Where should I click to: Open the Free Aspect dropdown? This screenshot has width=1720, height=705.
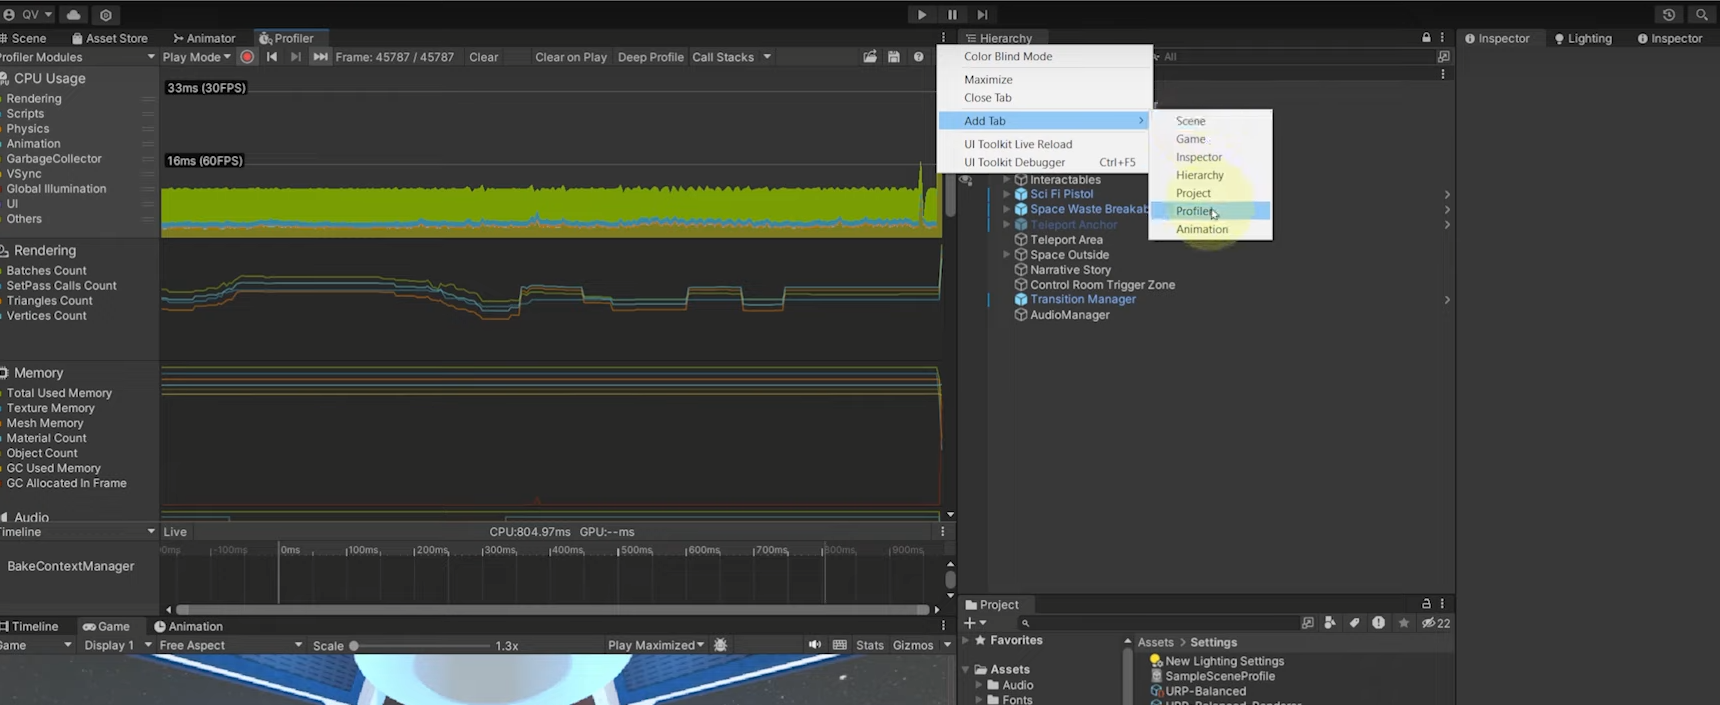tap(231, 645)
